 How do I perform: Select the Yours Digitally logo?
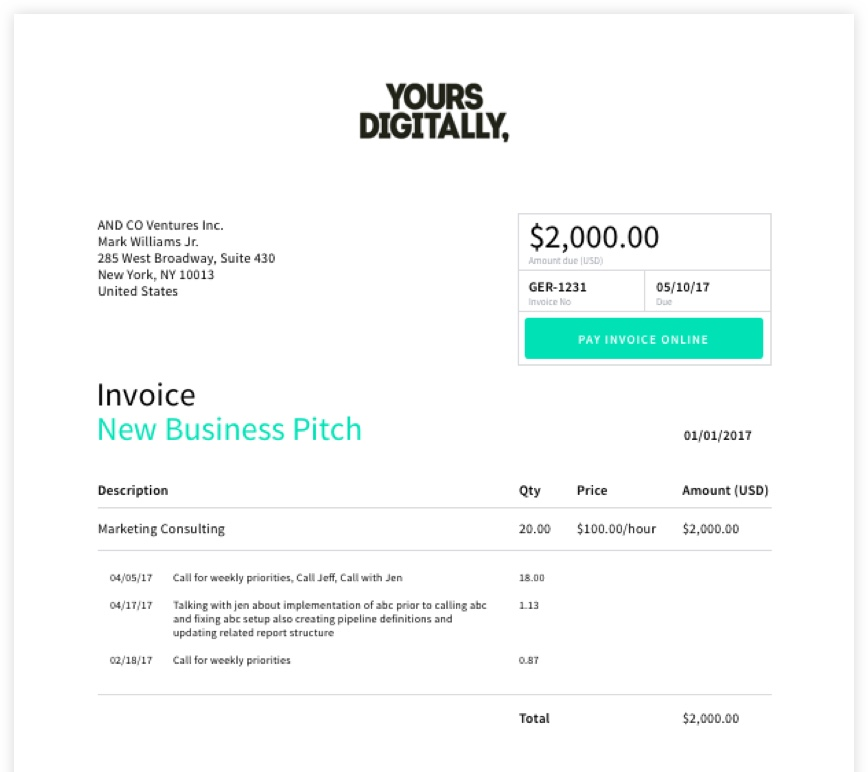(x=434, y=112)
